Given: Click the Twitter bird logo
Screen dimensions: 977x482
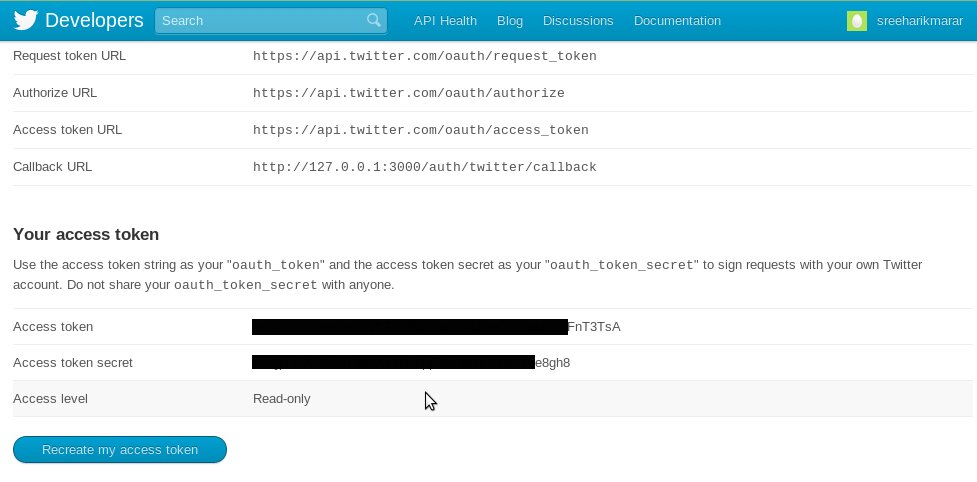Looking at the screenshot, I should coord(26,21).
